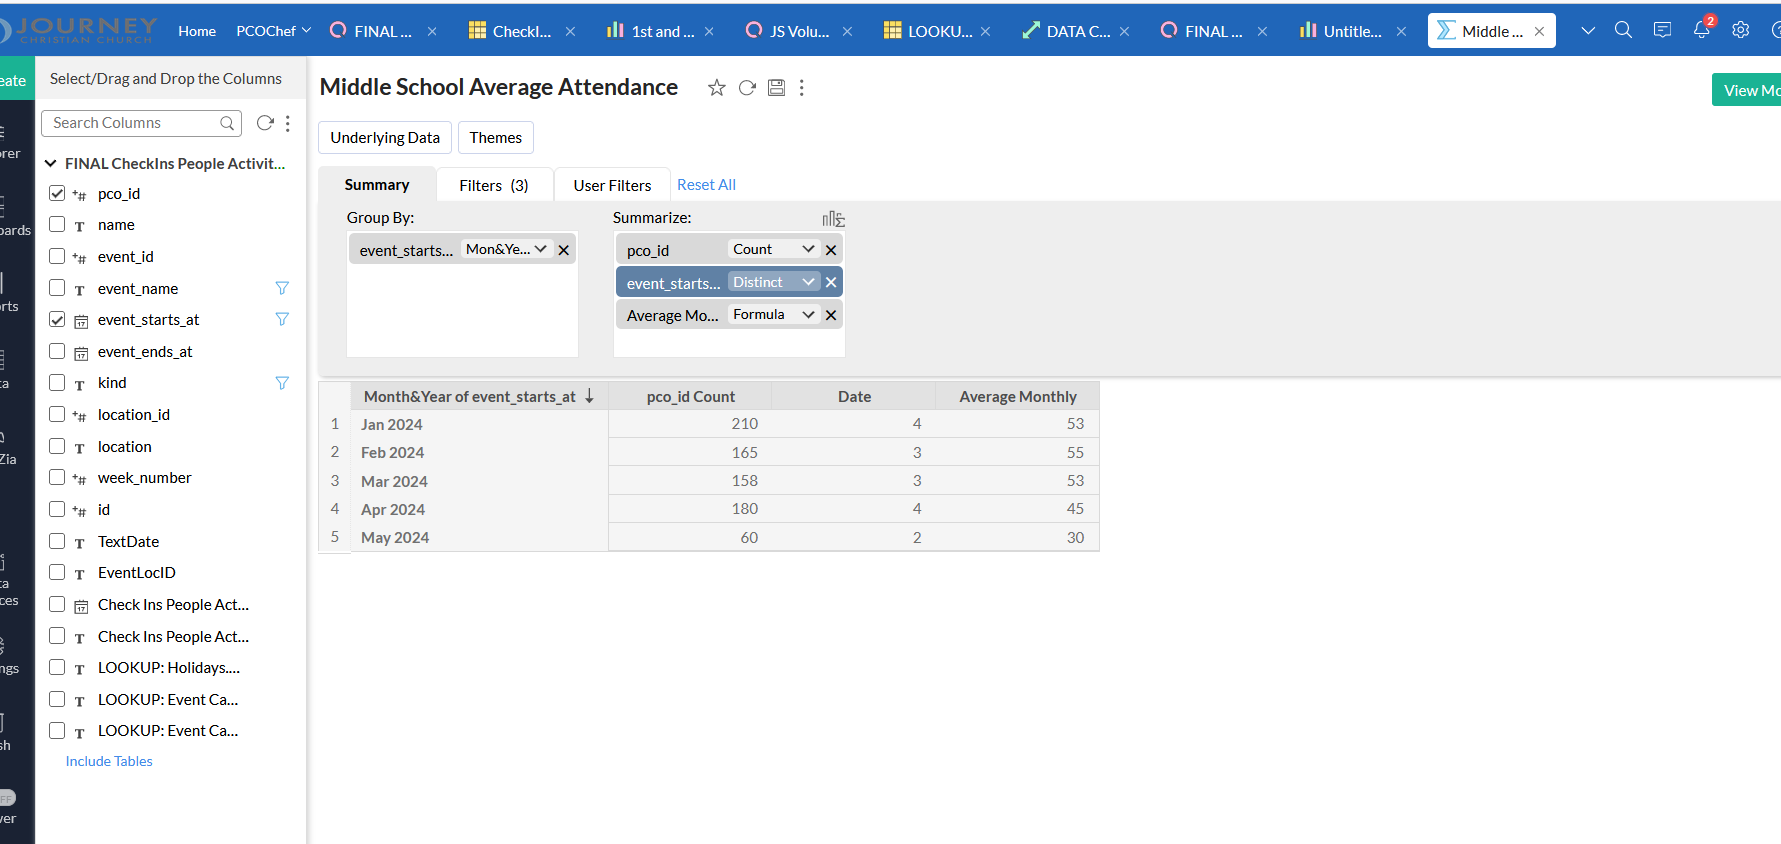1781x844 pixels.
Task: Click the search magnifier in Search Columns
Action: coord(227,123)
